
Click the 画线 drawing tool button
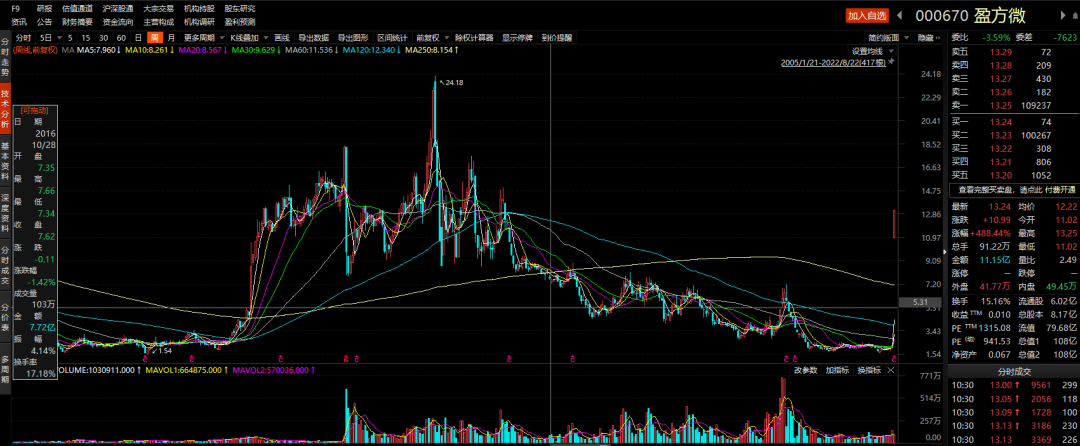point(282,38)
